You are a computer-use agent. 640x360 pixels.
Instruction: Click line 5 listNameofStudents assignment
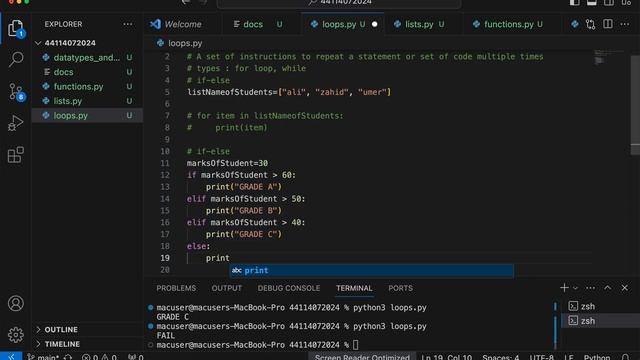click(289, 92)
